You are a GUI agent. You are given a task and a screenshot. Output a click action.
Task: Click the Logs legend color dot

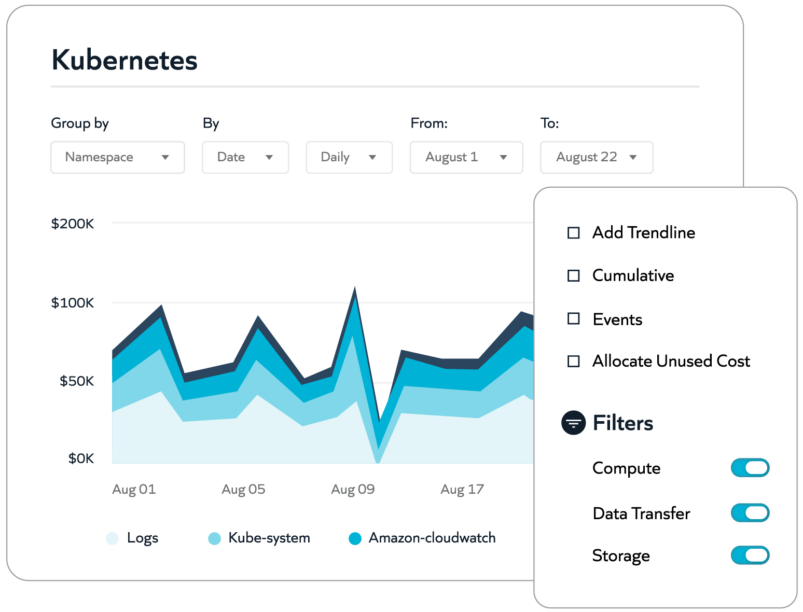pyautogui.click(x=112, y=539)
